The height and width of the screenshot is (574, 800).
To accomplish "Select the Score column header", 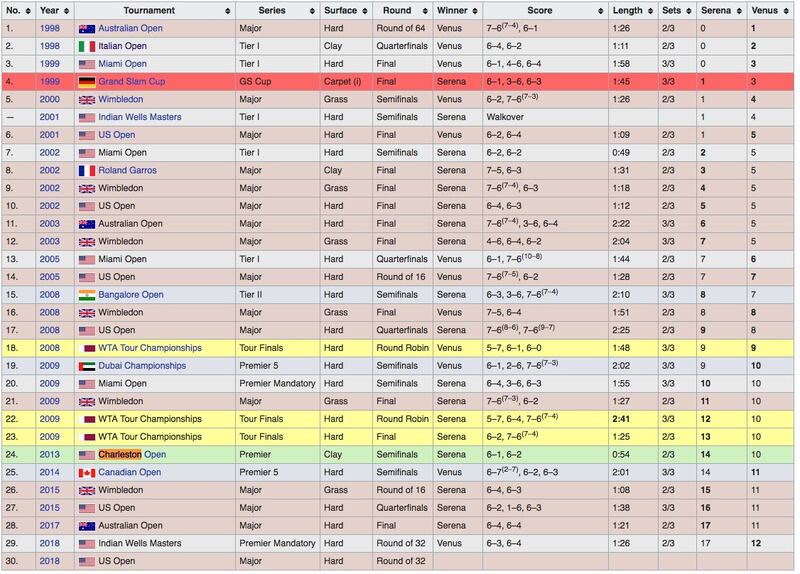I will (x=545, y=11).
